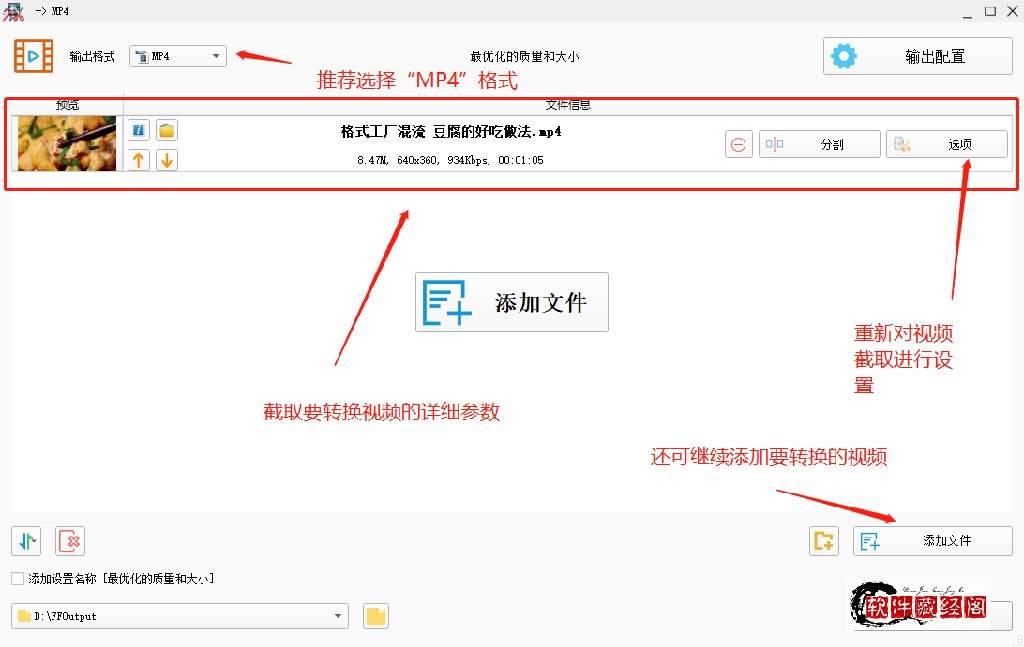Screen dimensions: 1024x647
Task: Open the video file info icon
Action: click(137, 130)
